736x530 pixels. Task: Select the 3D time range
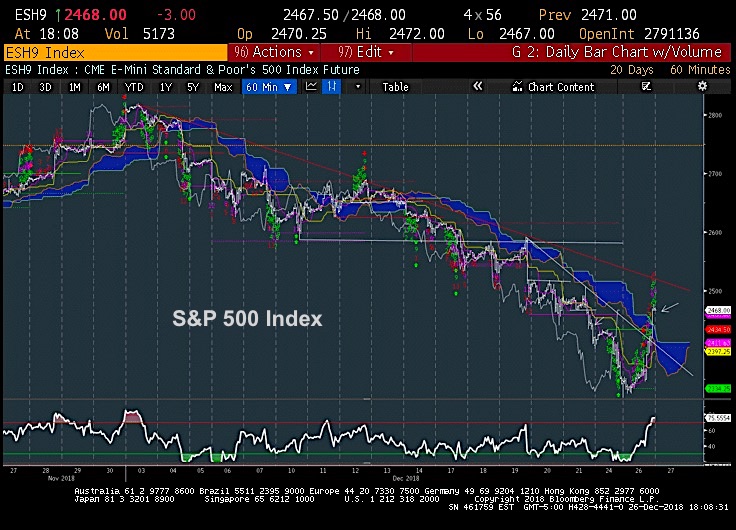(45, 87)
